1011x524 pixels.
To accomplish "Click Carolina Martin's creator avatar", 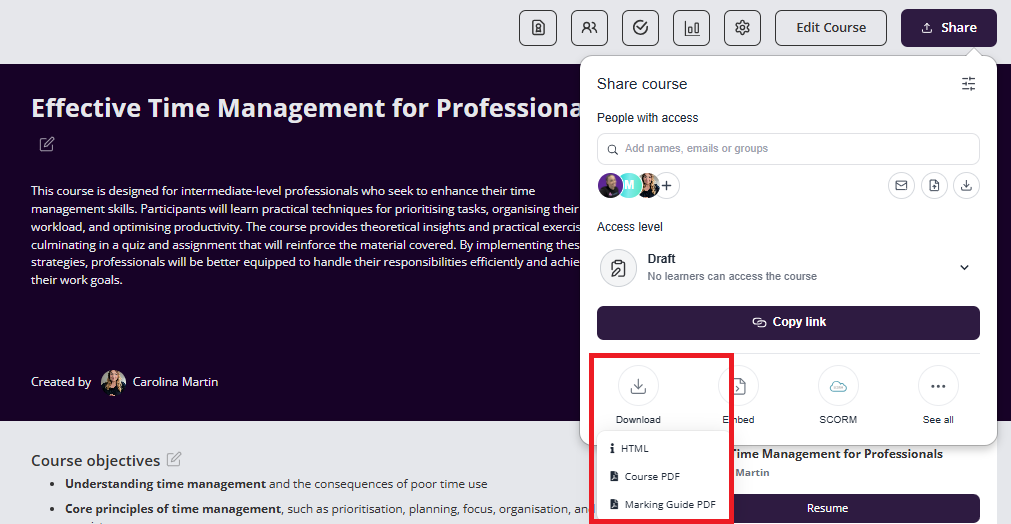I will click(x=113, y=382).
